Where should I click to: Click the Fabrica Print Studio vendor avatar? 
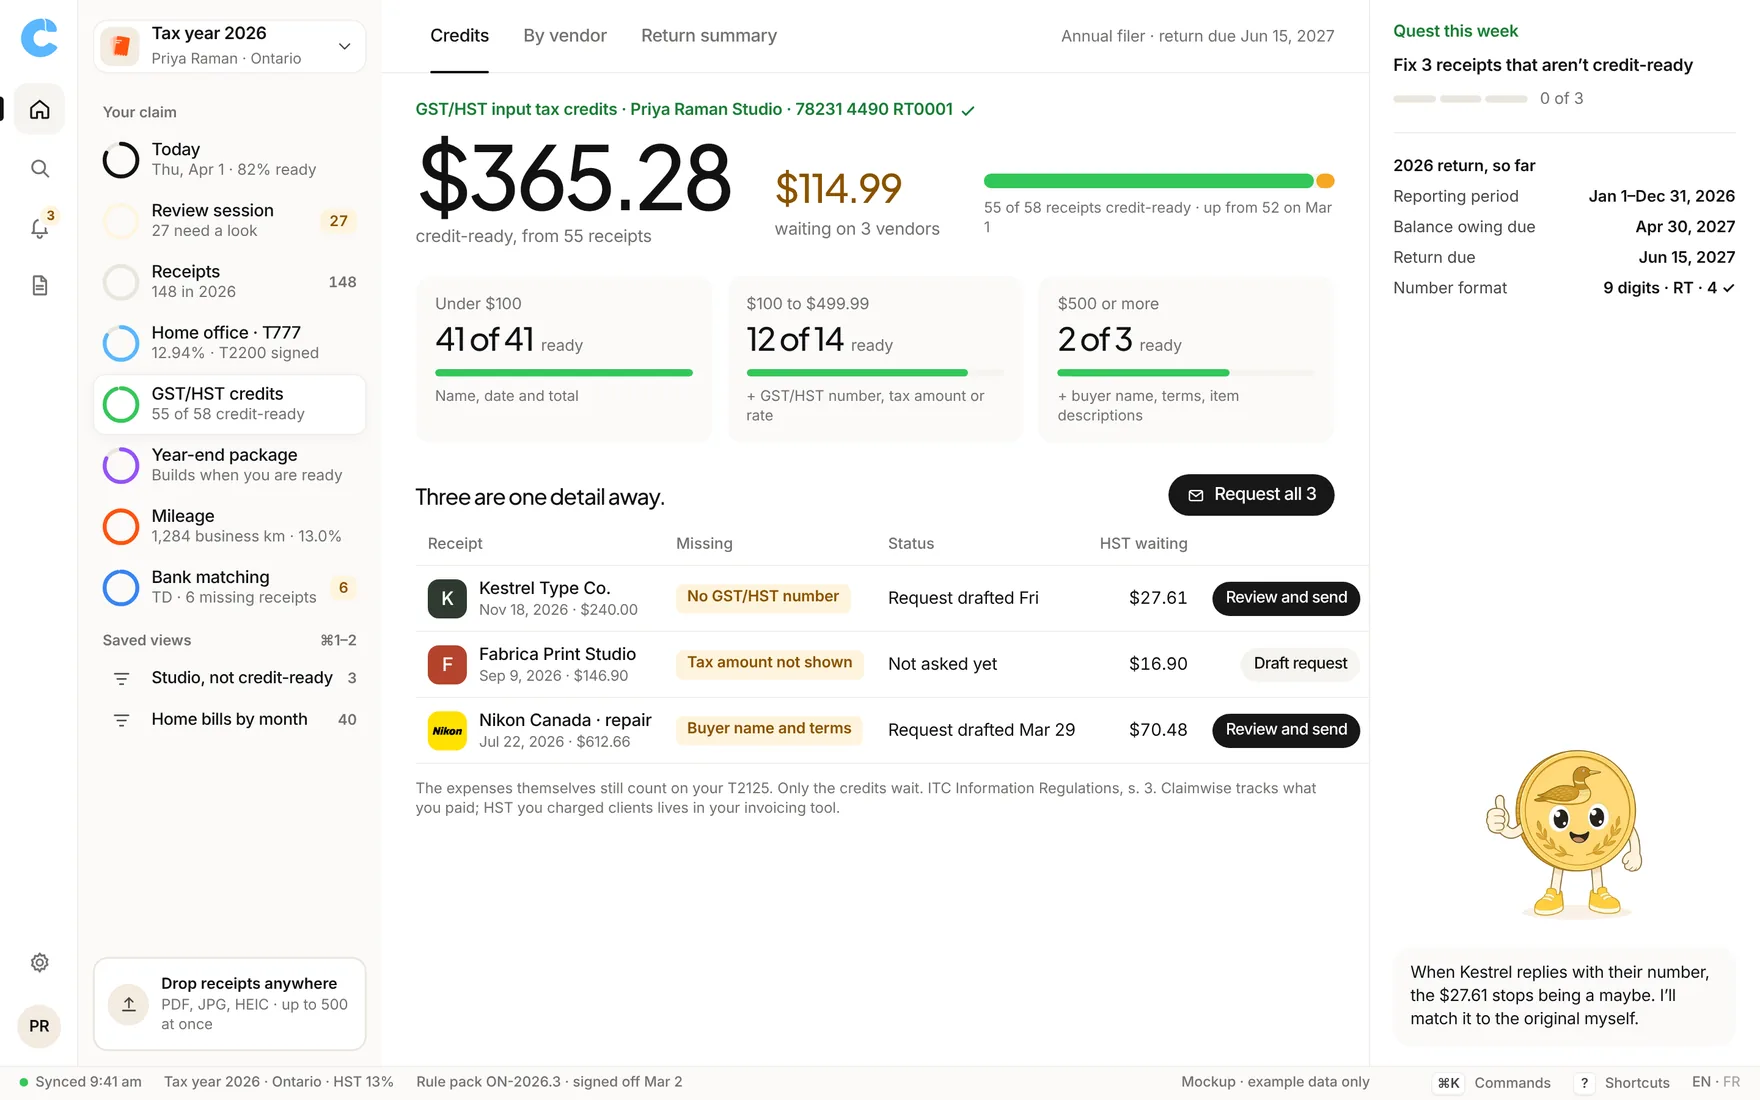447,664
